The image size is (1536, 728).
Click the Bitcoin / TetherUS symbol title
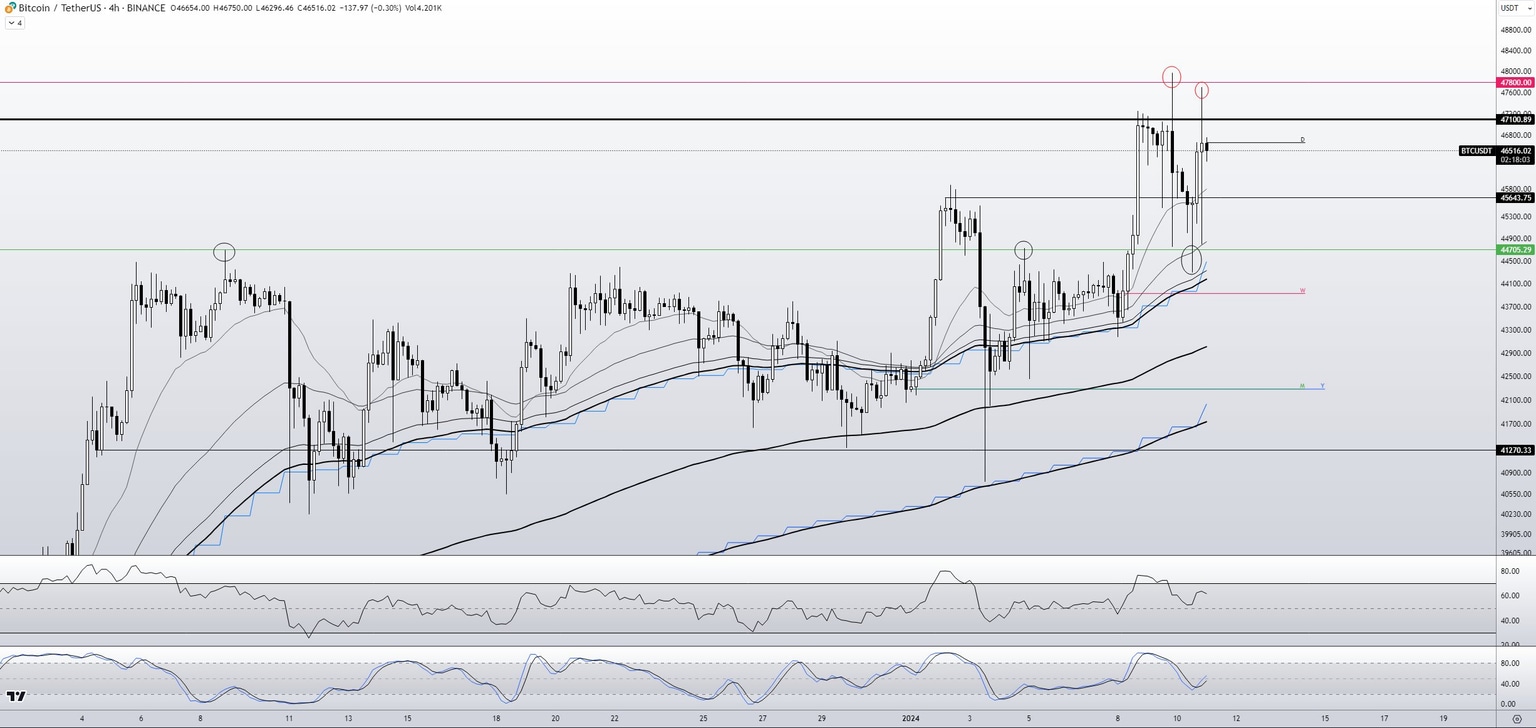[58, 8]
